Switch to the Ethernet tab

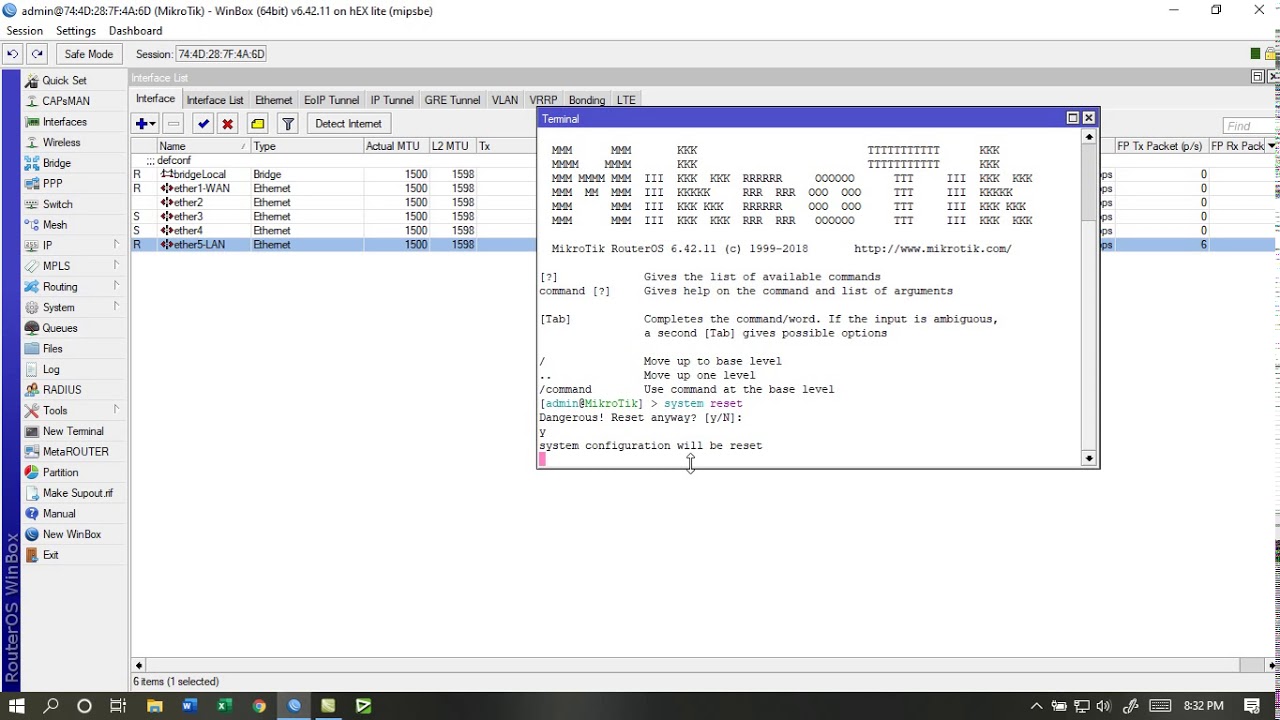coord(273,100)
